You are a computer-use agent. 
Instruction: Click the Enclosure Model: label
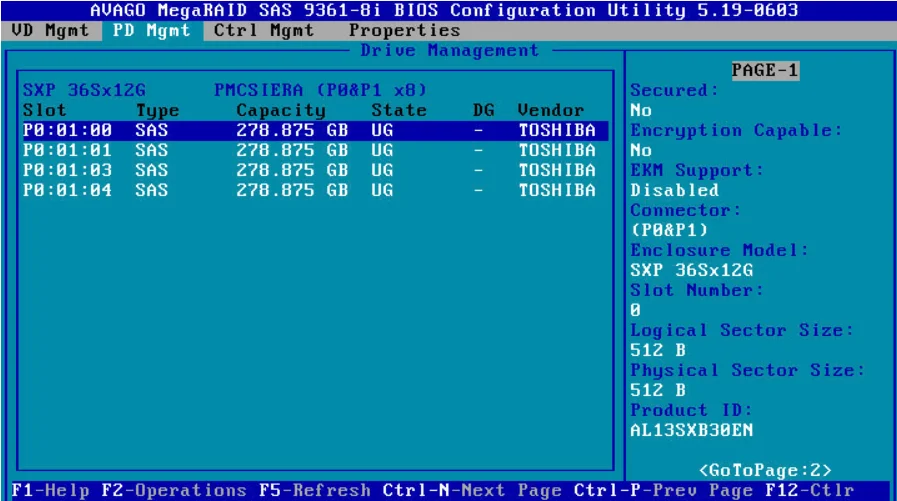(x=720, y=250)
